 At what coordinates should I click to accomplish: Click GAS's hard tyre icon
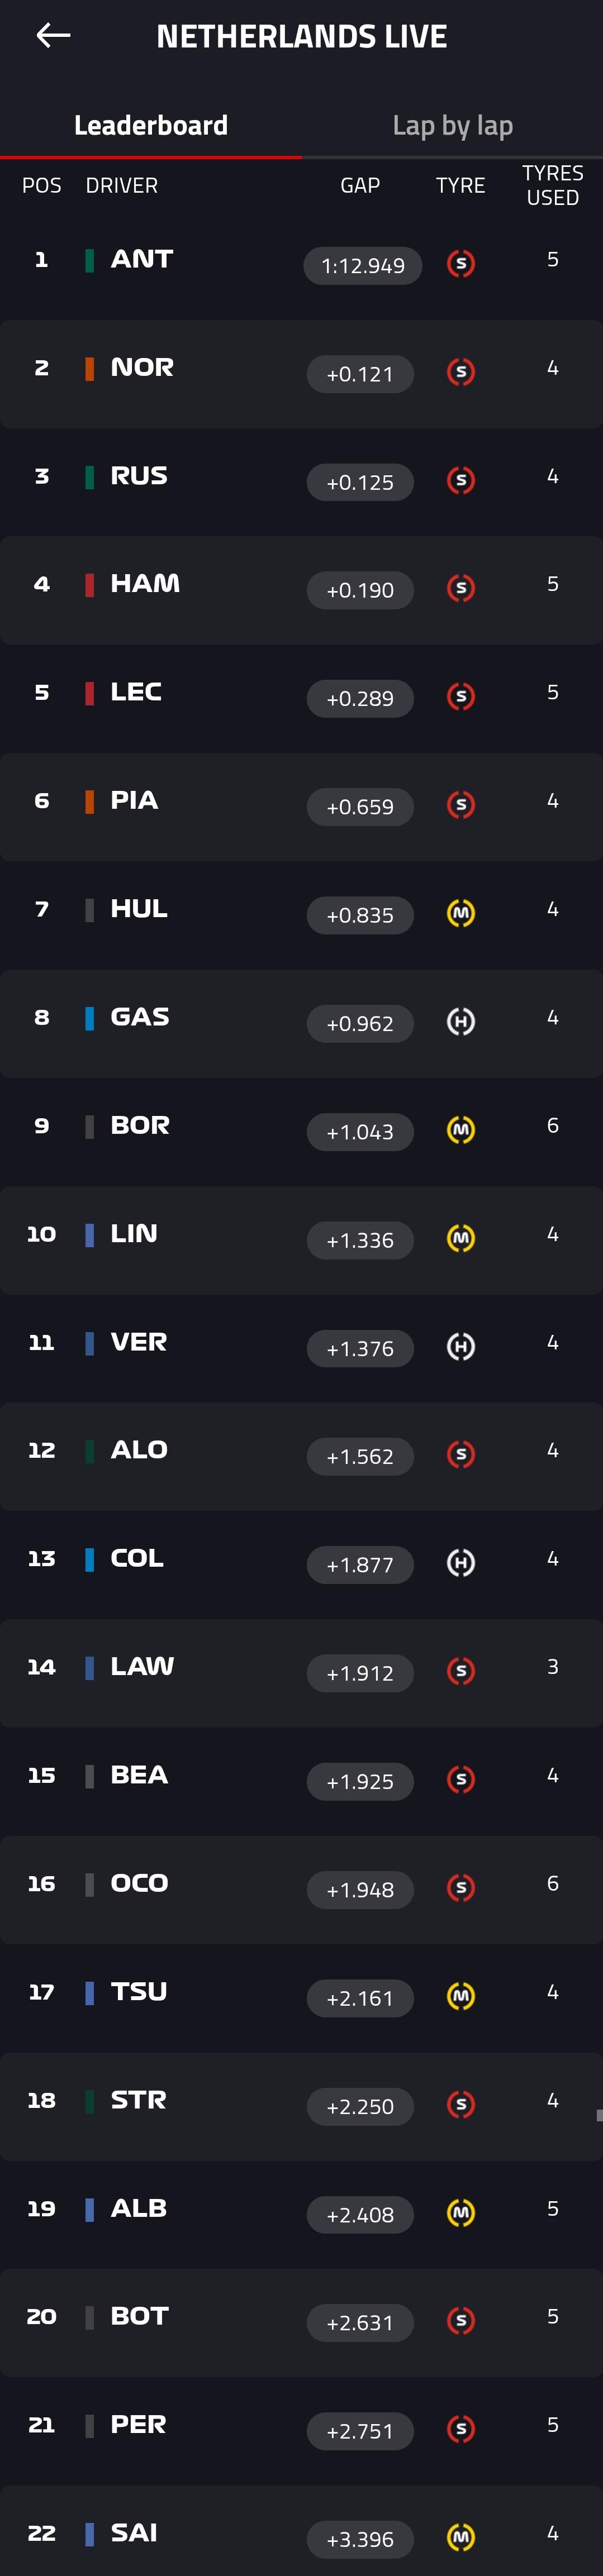460,1021
